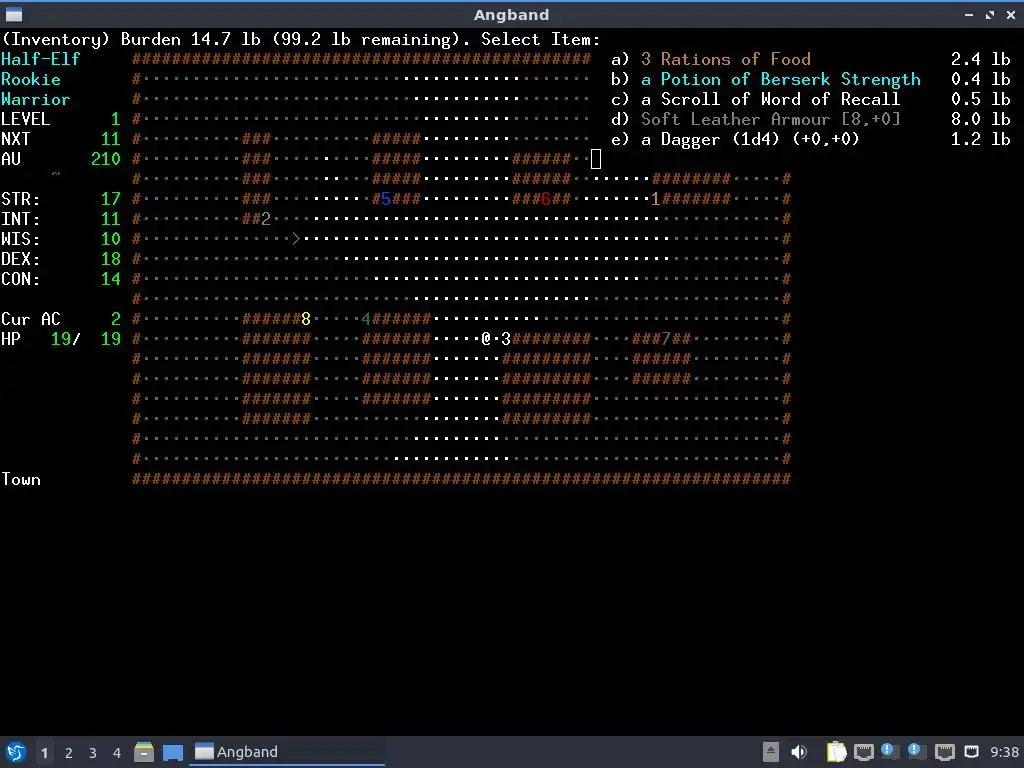
Task: Click the 2.4 lb rations weight
Action: 980,59
